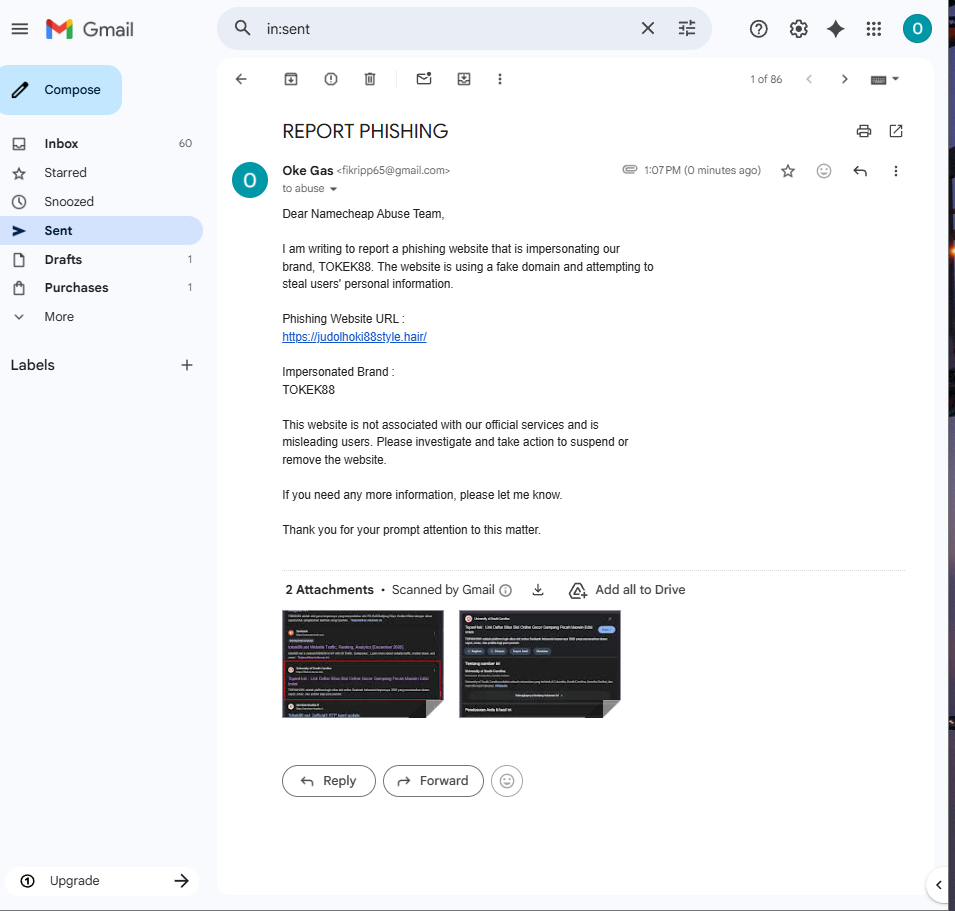Go to older email arrow

point(844,79)
